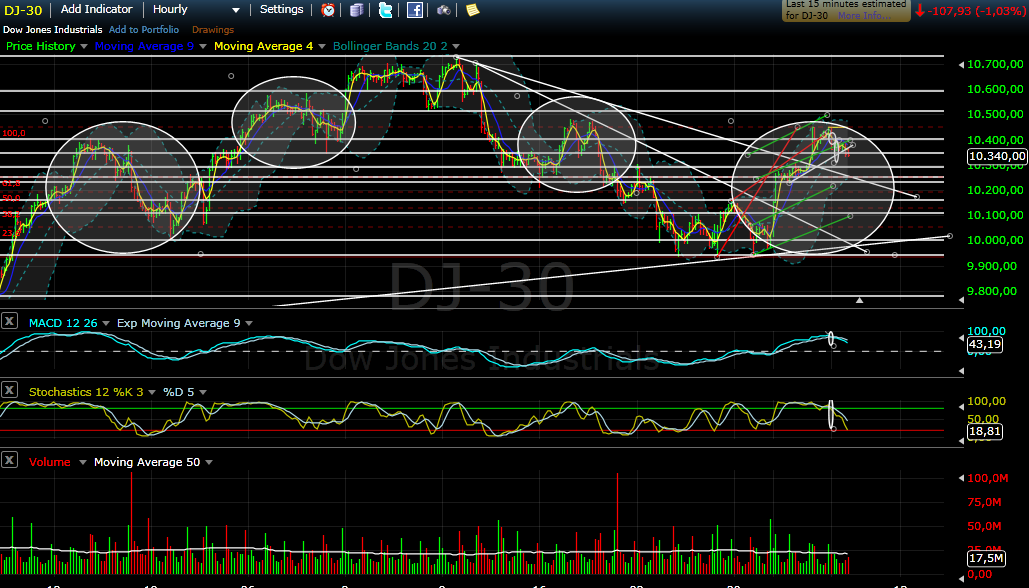The width and height of the screenshot is (1029, 588).
Task: Close the Stochastics indicator panel
Action: 9,390
